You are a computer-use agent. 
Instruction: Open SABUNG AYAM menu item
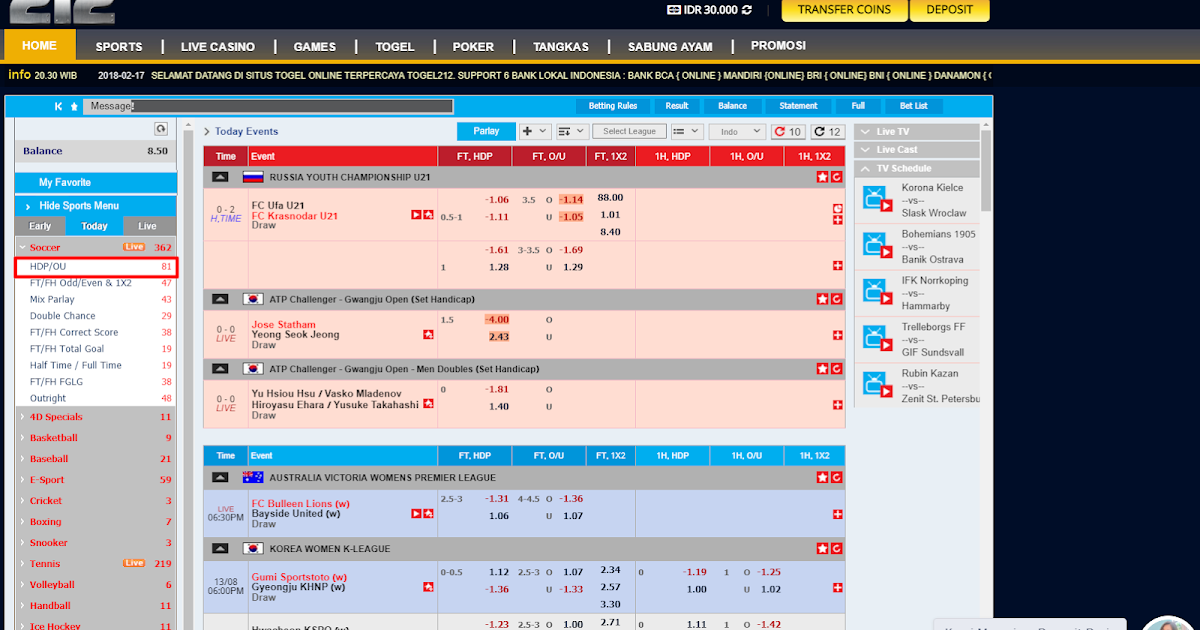coord(670,46)
